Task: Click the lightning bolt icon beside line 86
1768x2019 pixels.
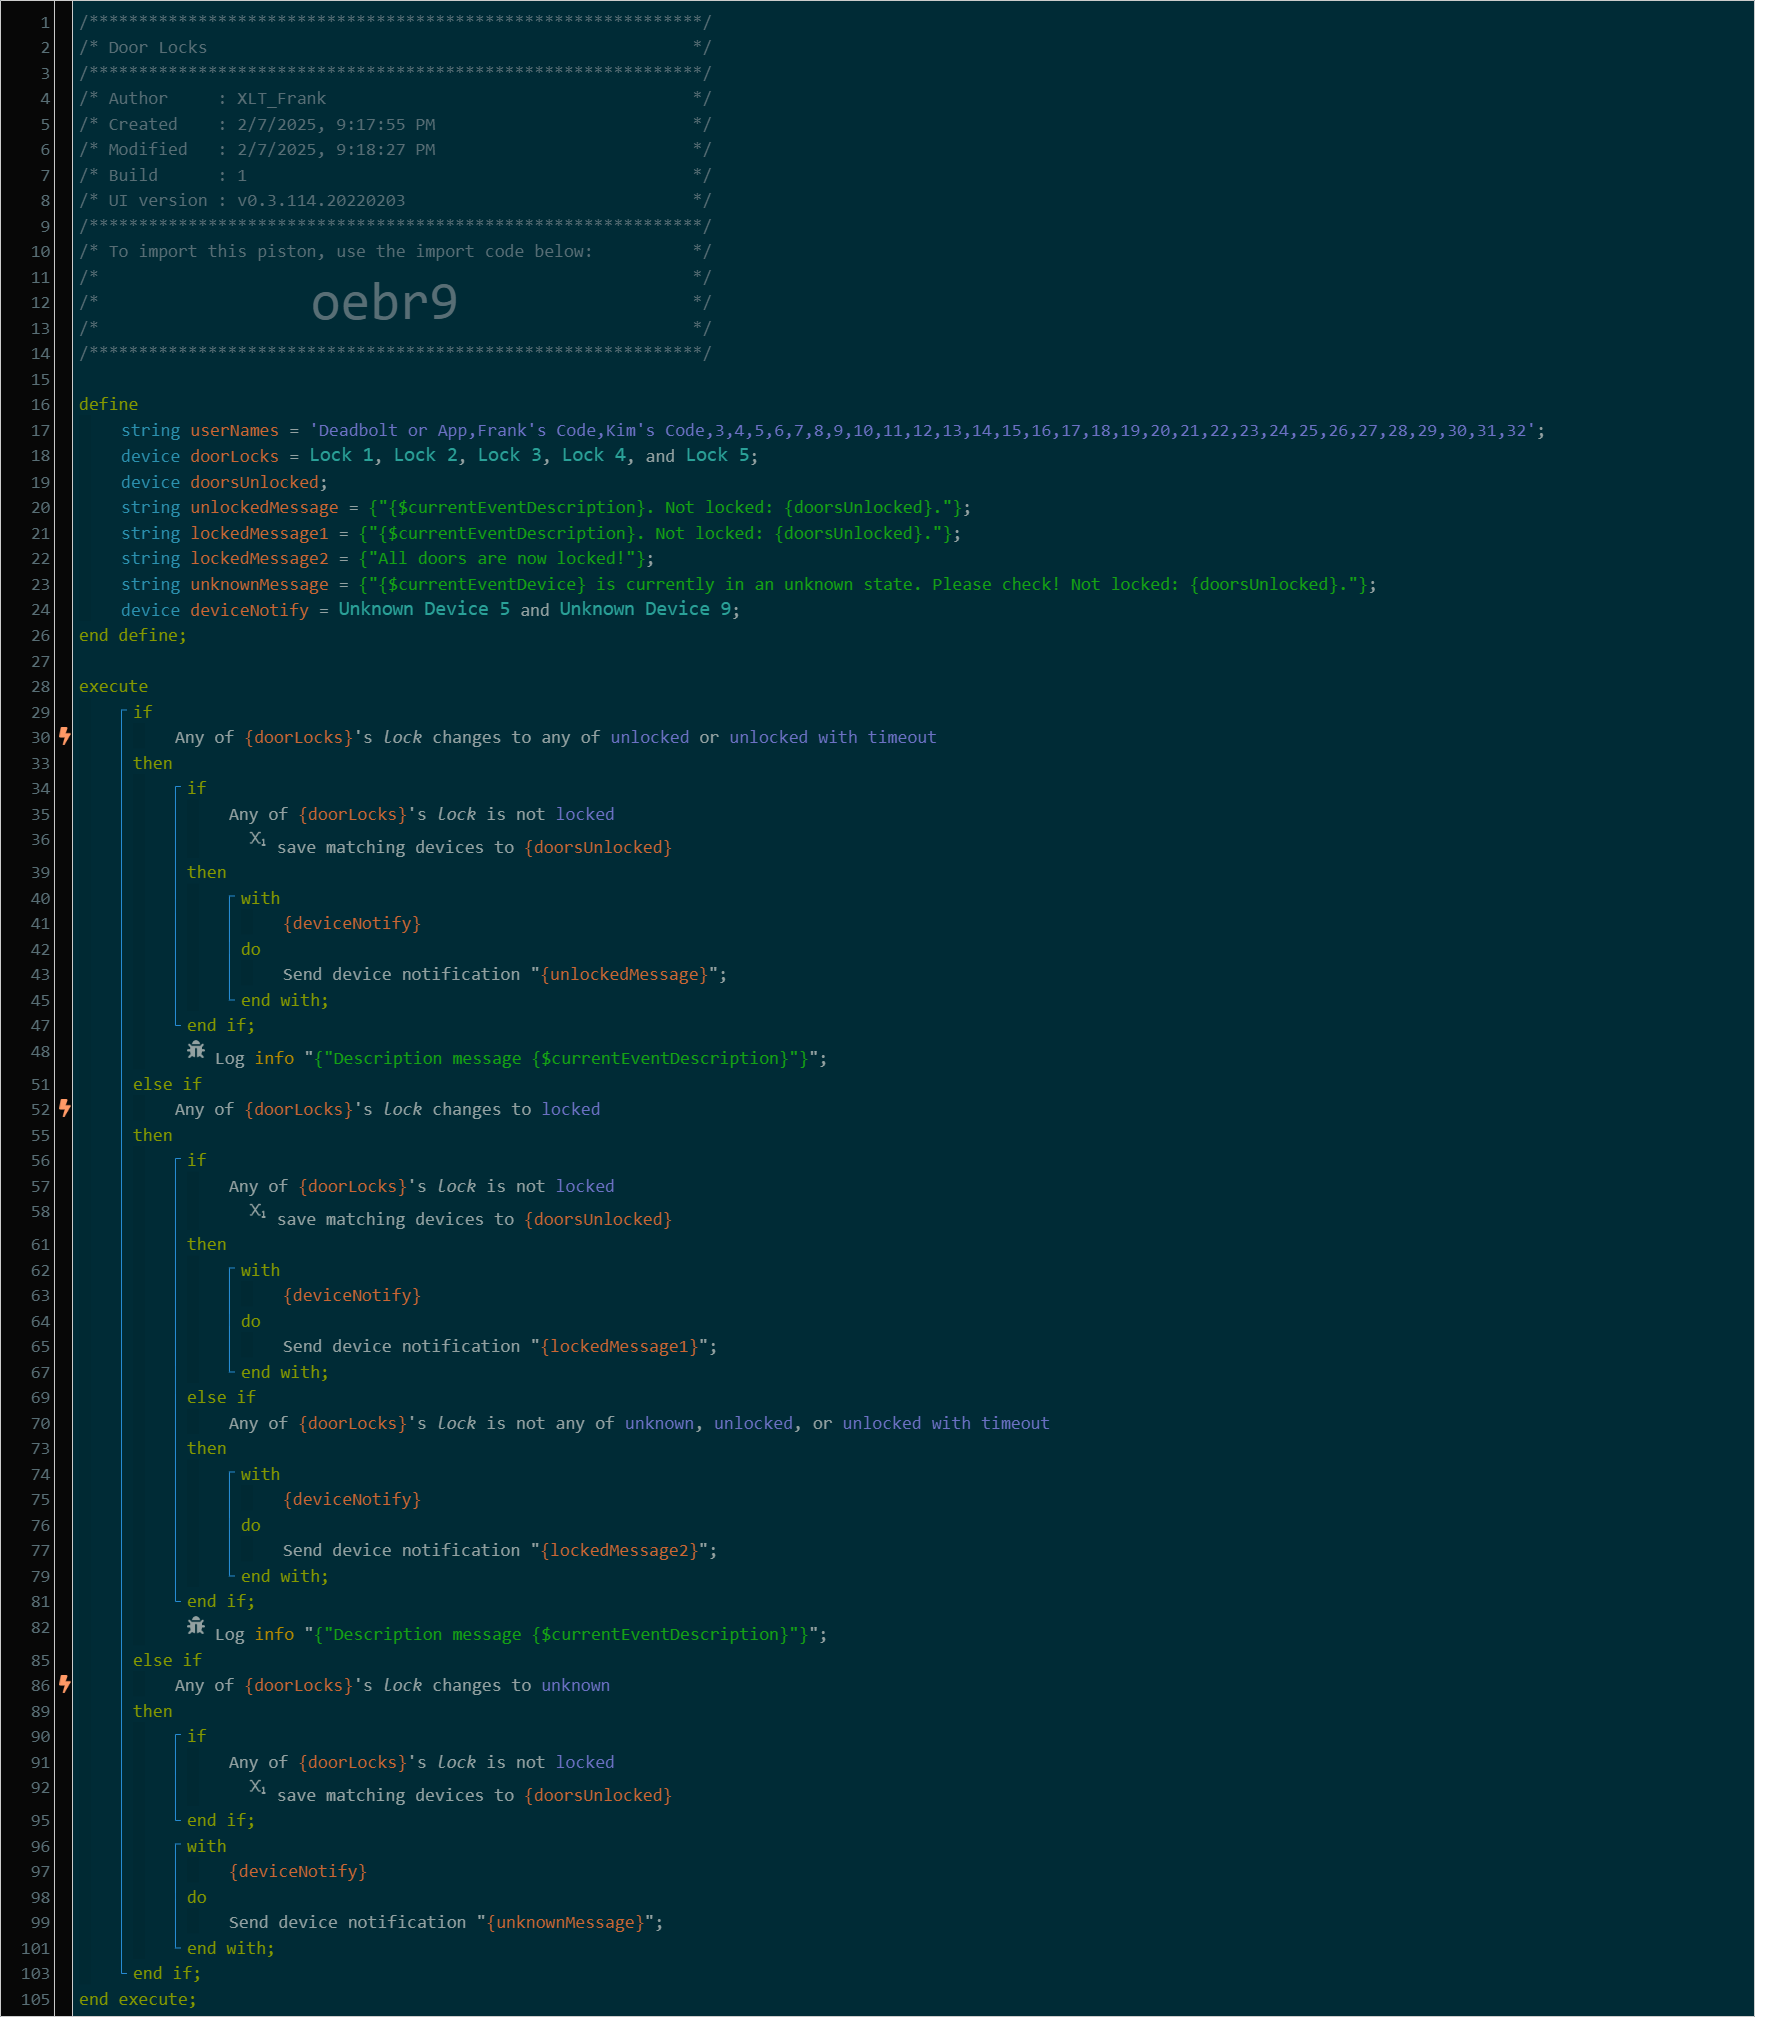Action: click(x=65, y=1684)
